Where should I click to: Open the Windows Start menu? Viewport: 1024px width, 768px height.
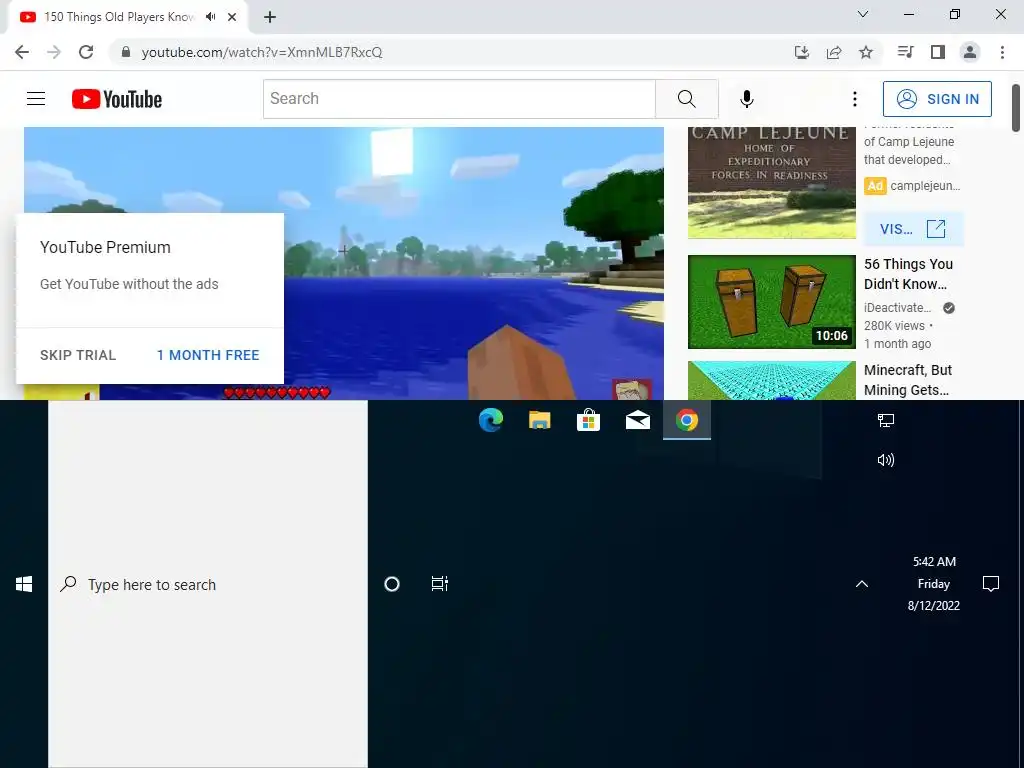tap(24, 584)
